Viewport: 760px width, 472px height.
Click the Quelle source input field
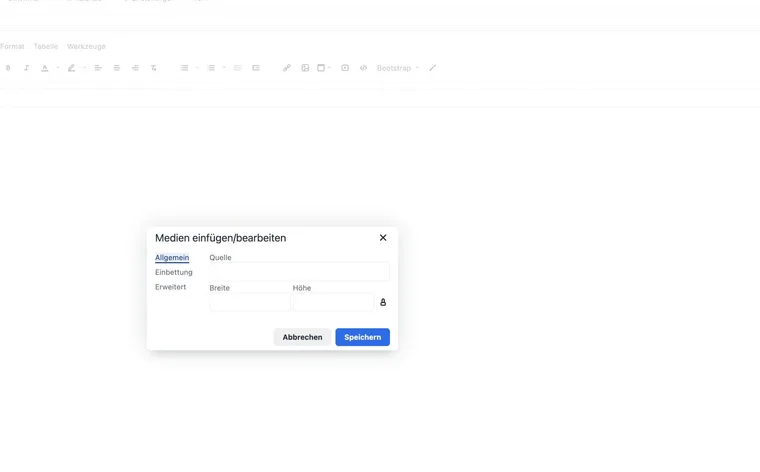300,272
